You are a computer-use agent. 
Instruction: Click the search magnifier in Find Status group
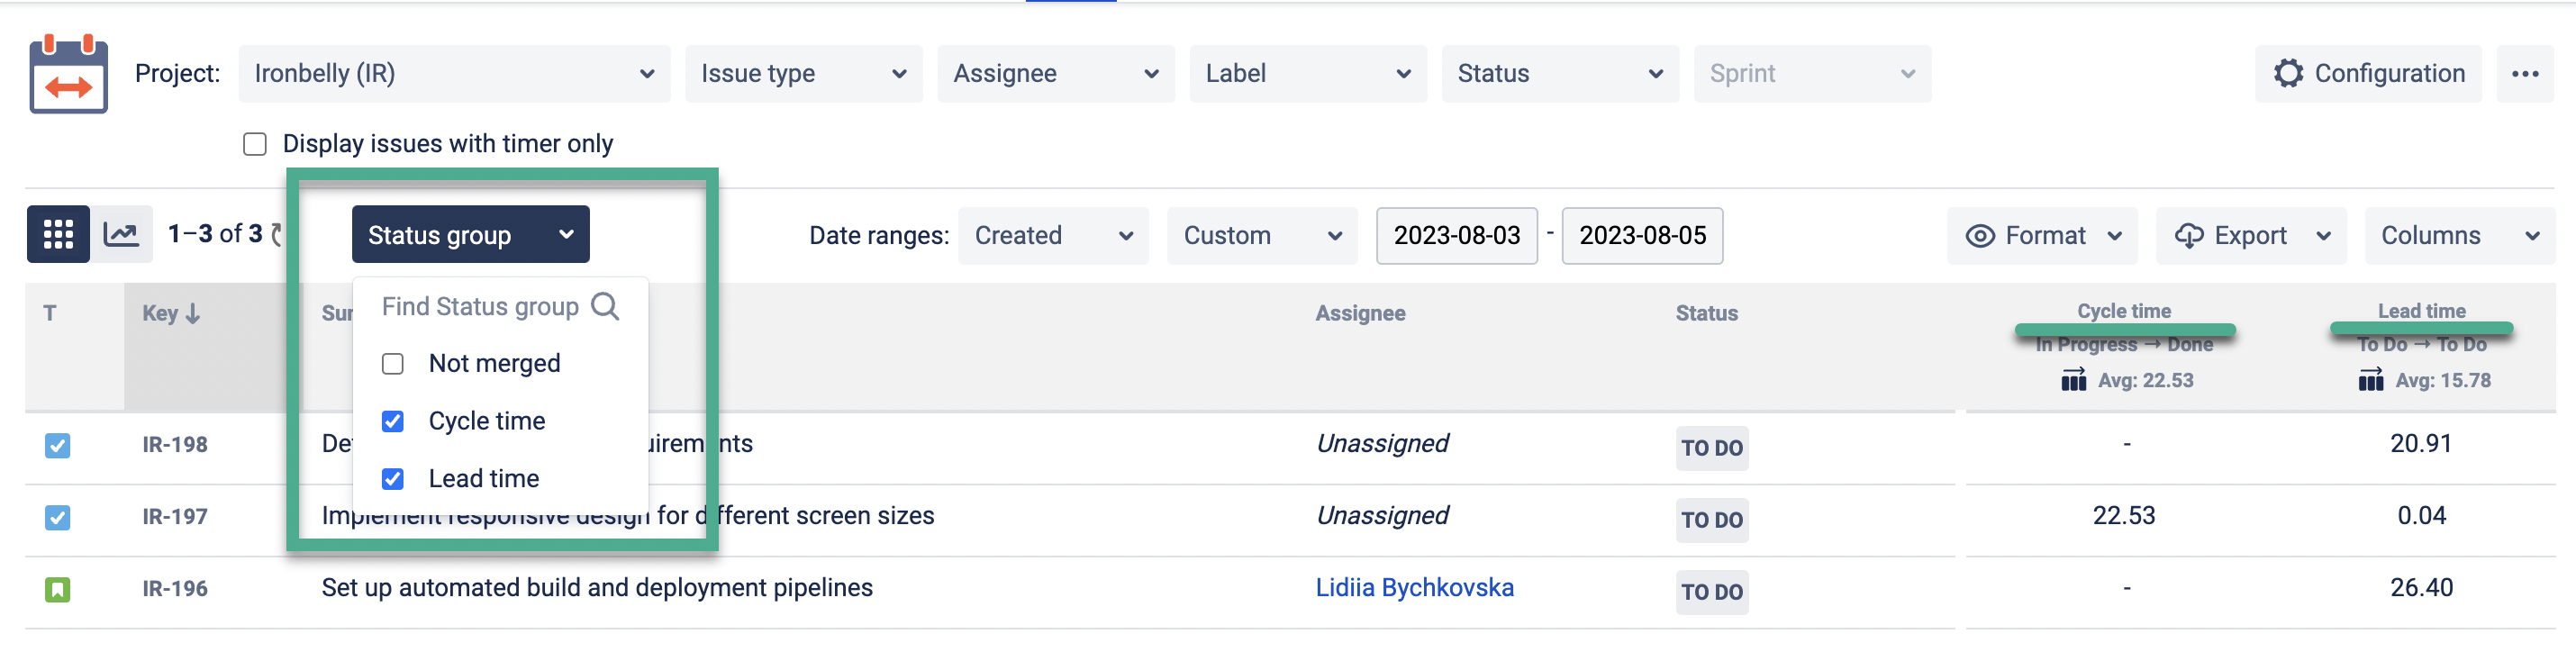605,306
